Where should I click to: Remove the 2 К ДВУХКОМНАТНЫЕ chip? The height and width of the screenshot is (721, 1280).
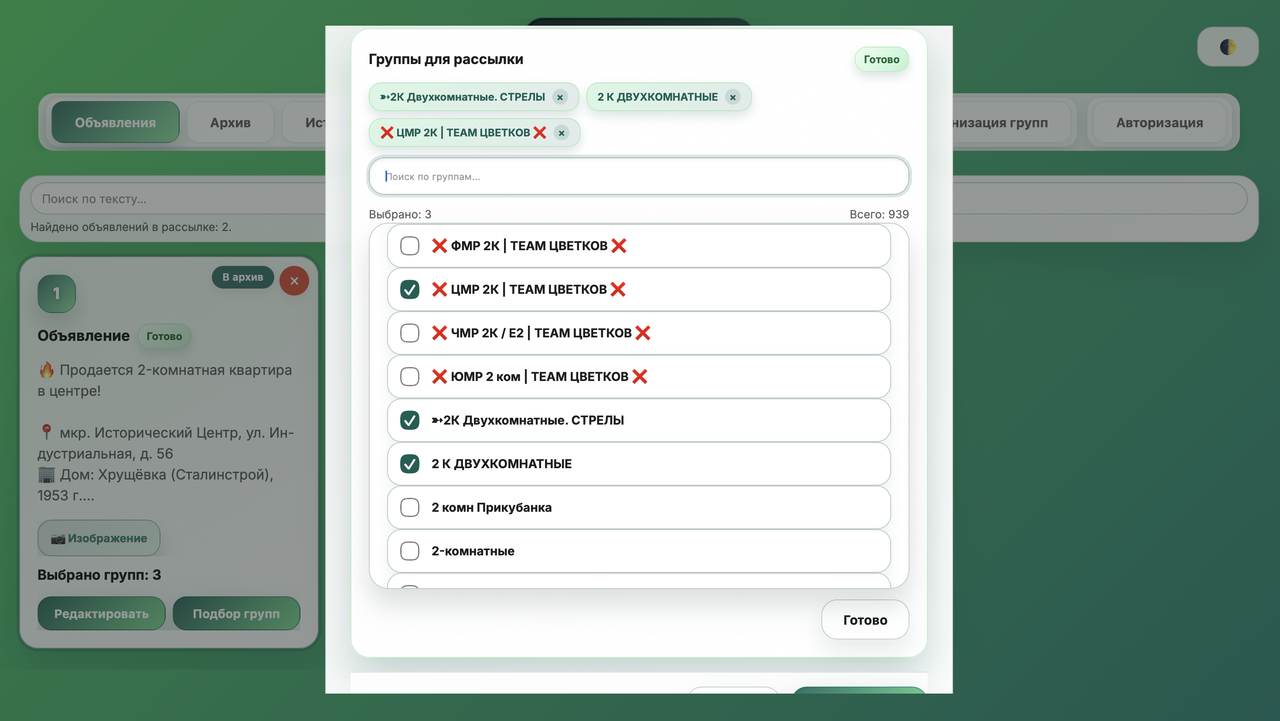tap(733, 97)
